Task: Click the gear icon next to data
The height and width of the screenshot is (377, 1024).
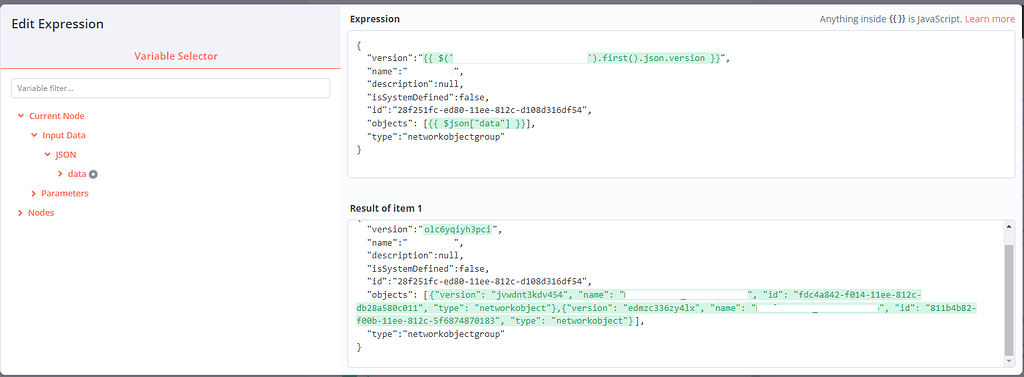Action: tap(93, 174)
